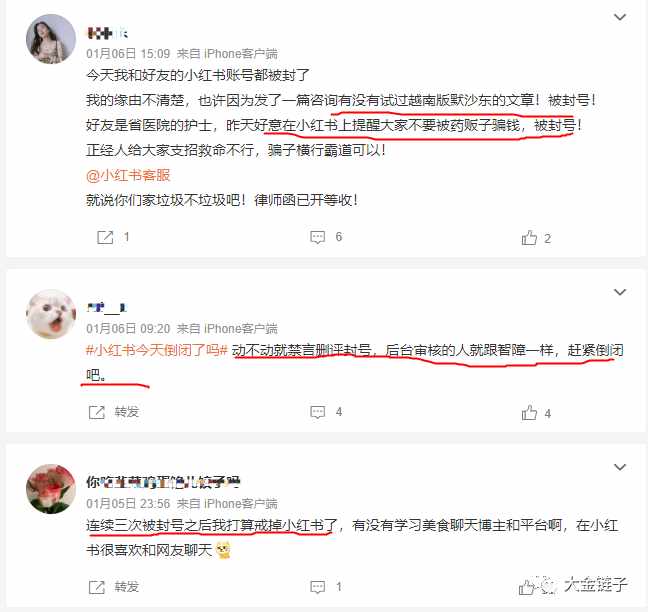Open timestamp 01月06日 15:09 post link
This screenshot has height=612, width=648.
(128, 54)
